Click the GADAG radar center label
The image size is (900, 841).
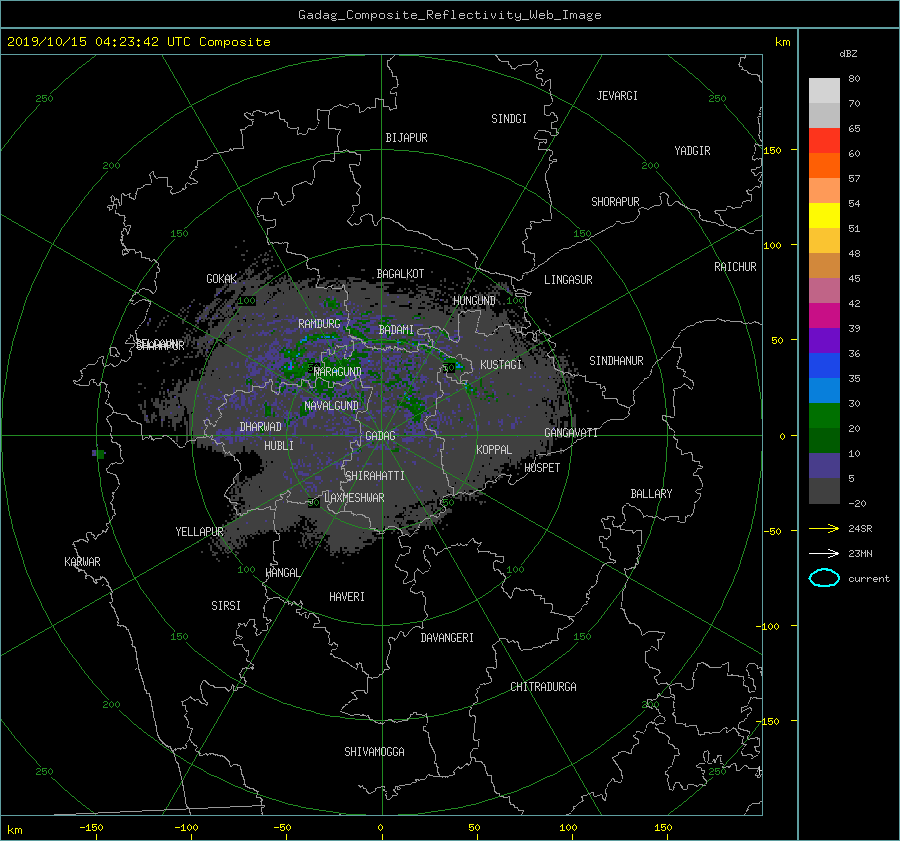pos(381,436)
